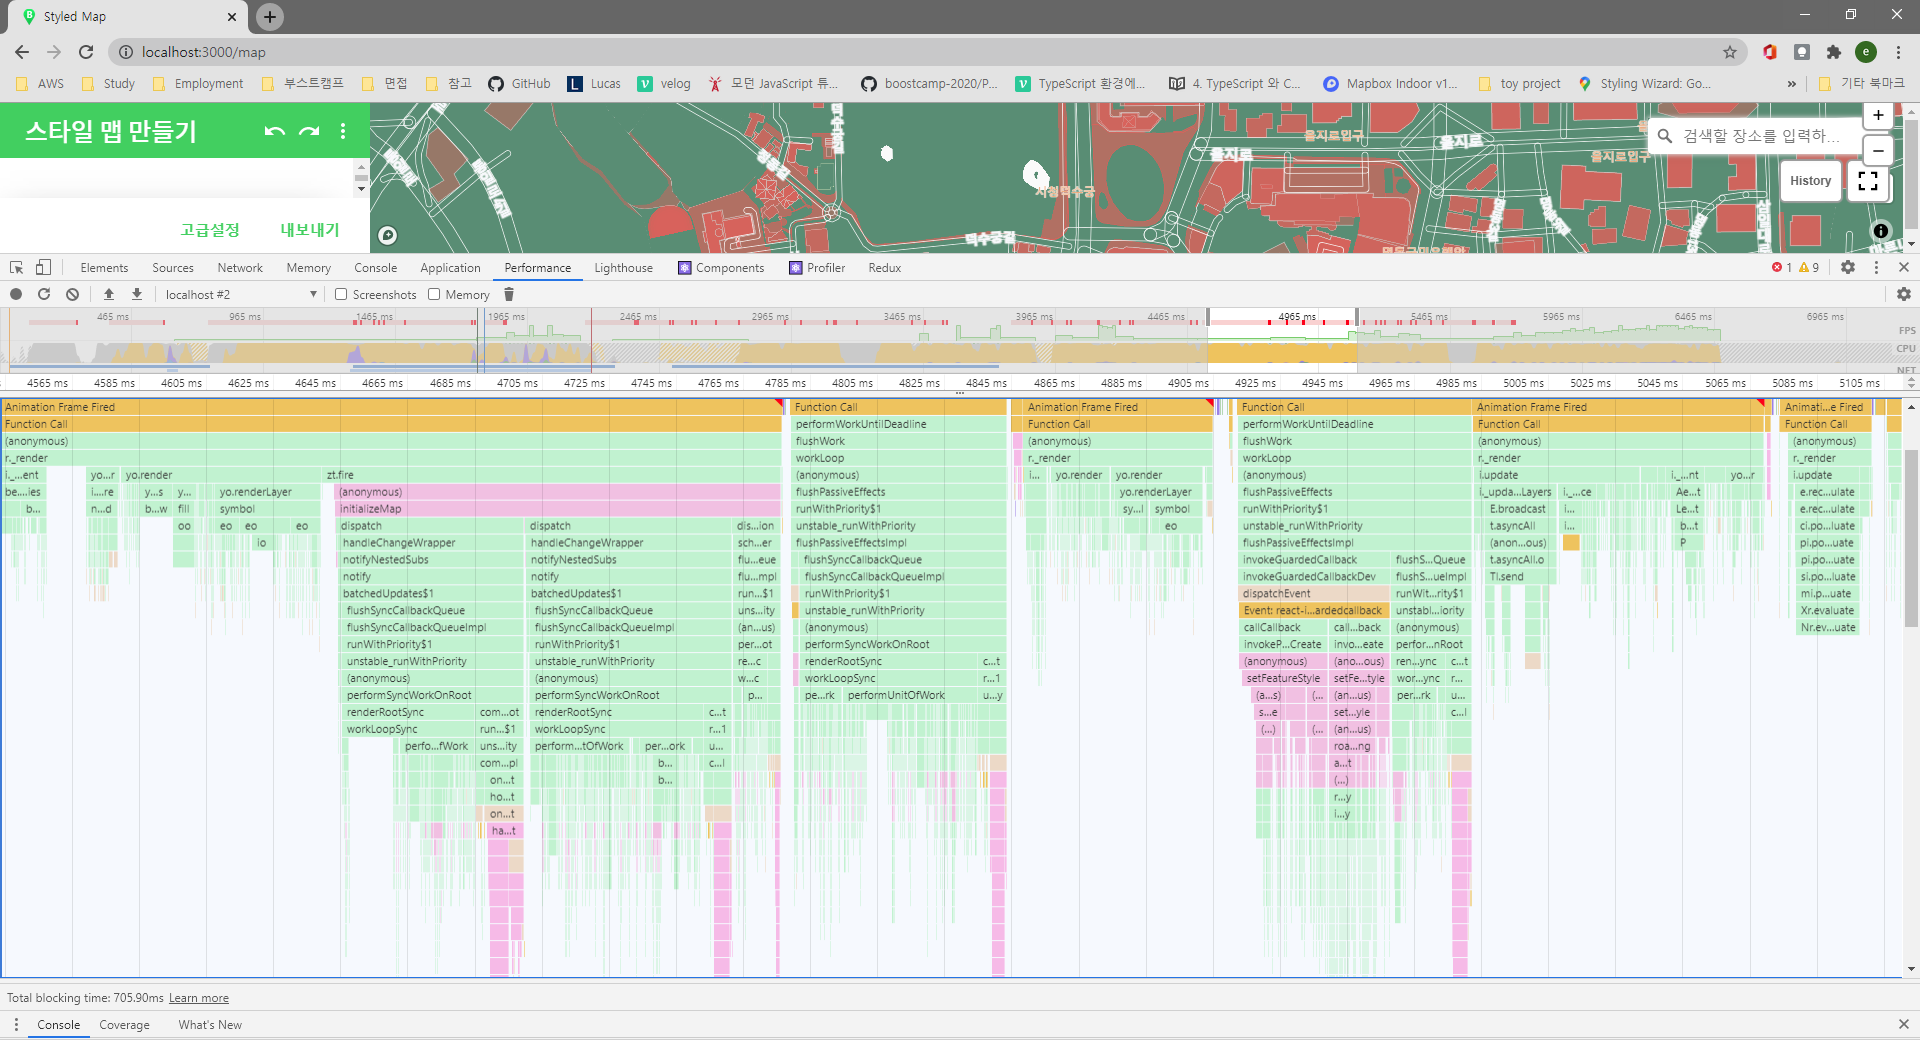This screenshot has height=1040, width=1920.
Task: Follow the Learn more link
Action: pyautogui.click(x=199, y=998)
